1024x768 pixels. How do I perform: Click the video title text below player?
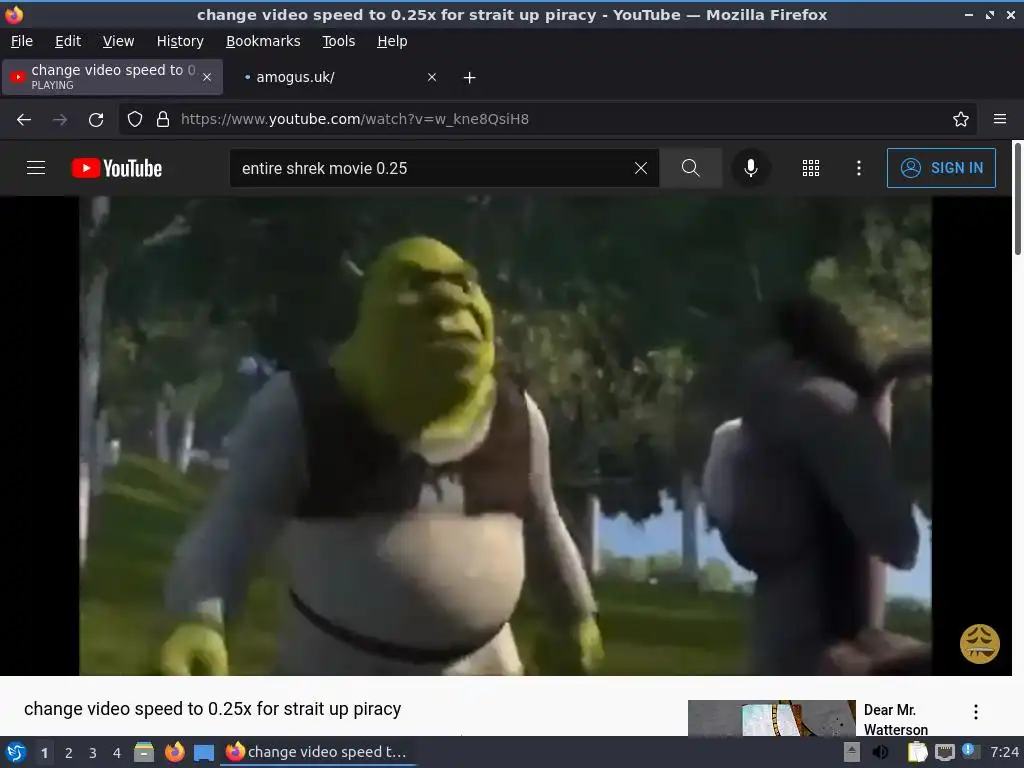212,709
